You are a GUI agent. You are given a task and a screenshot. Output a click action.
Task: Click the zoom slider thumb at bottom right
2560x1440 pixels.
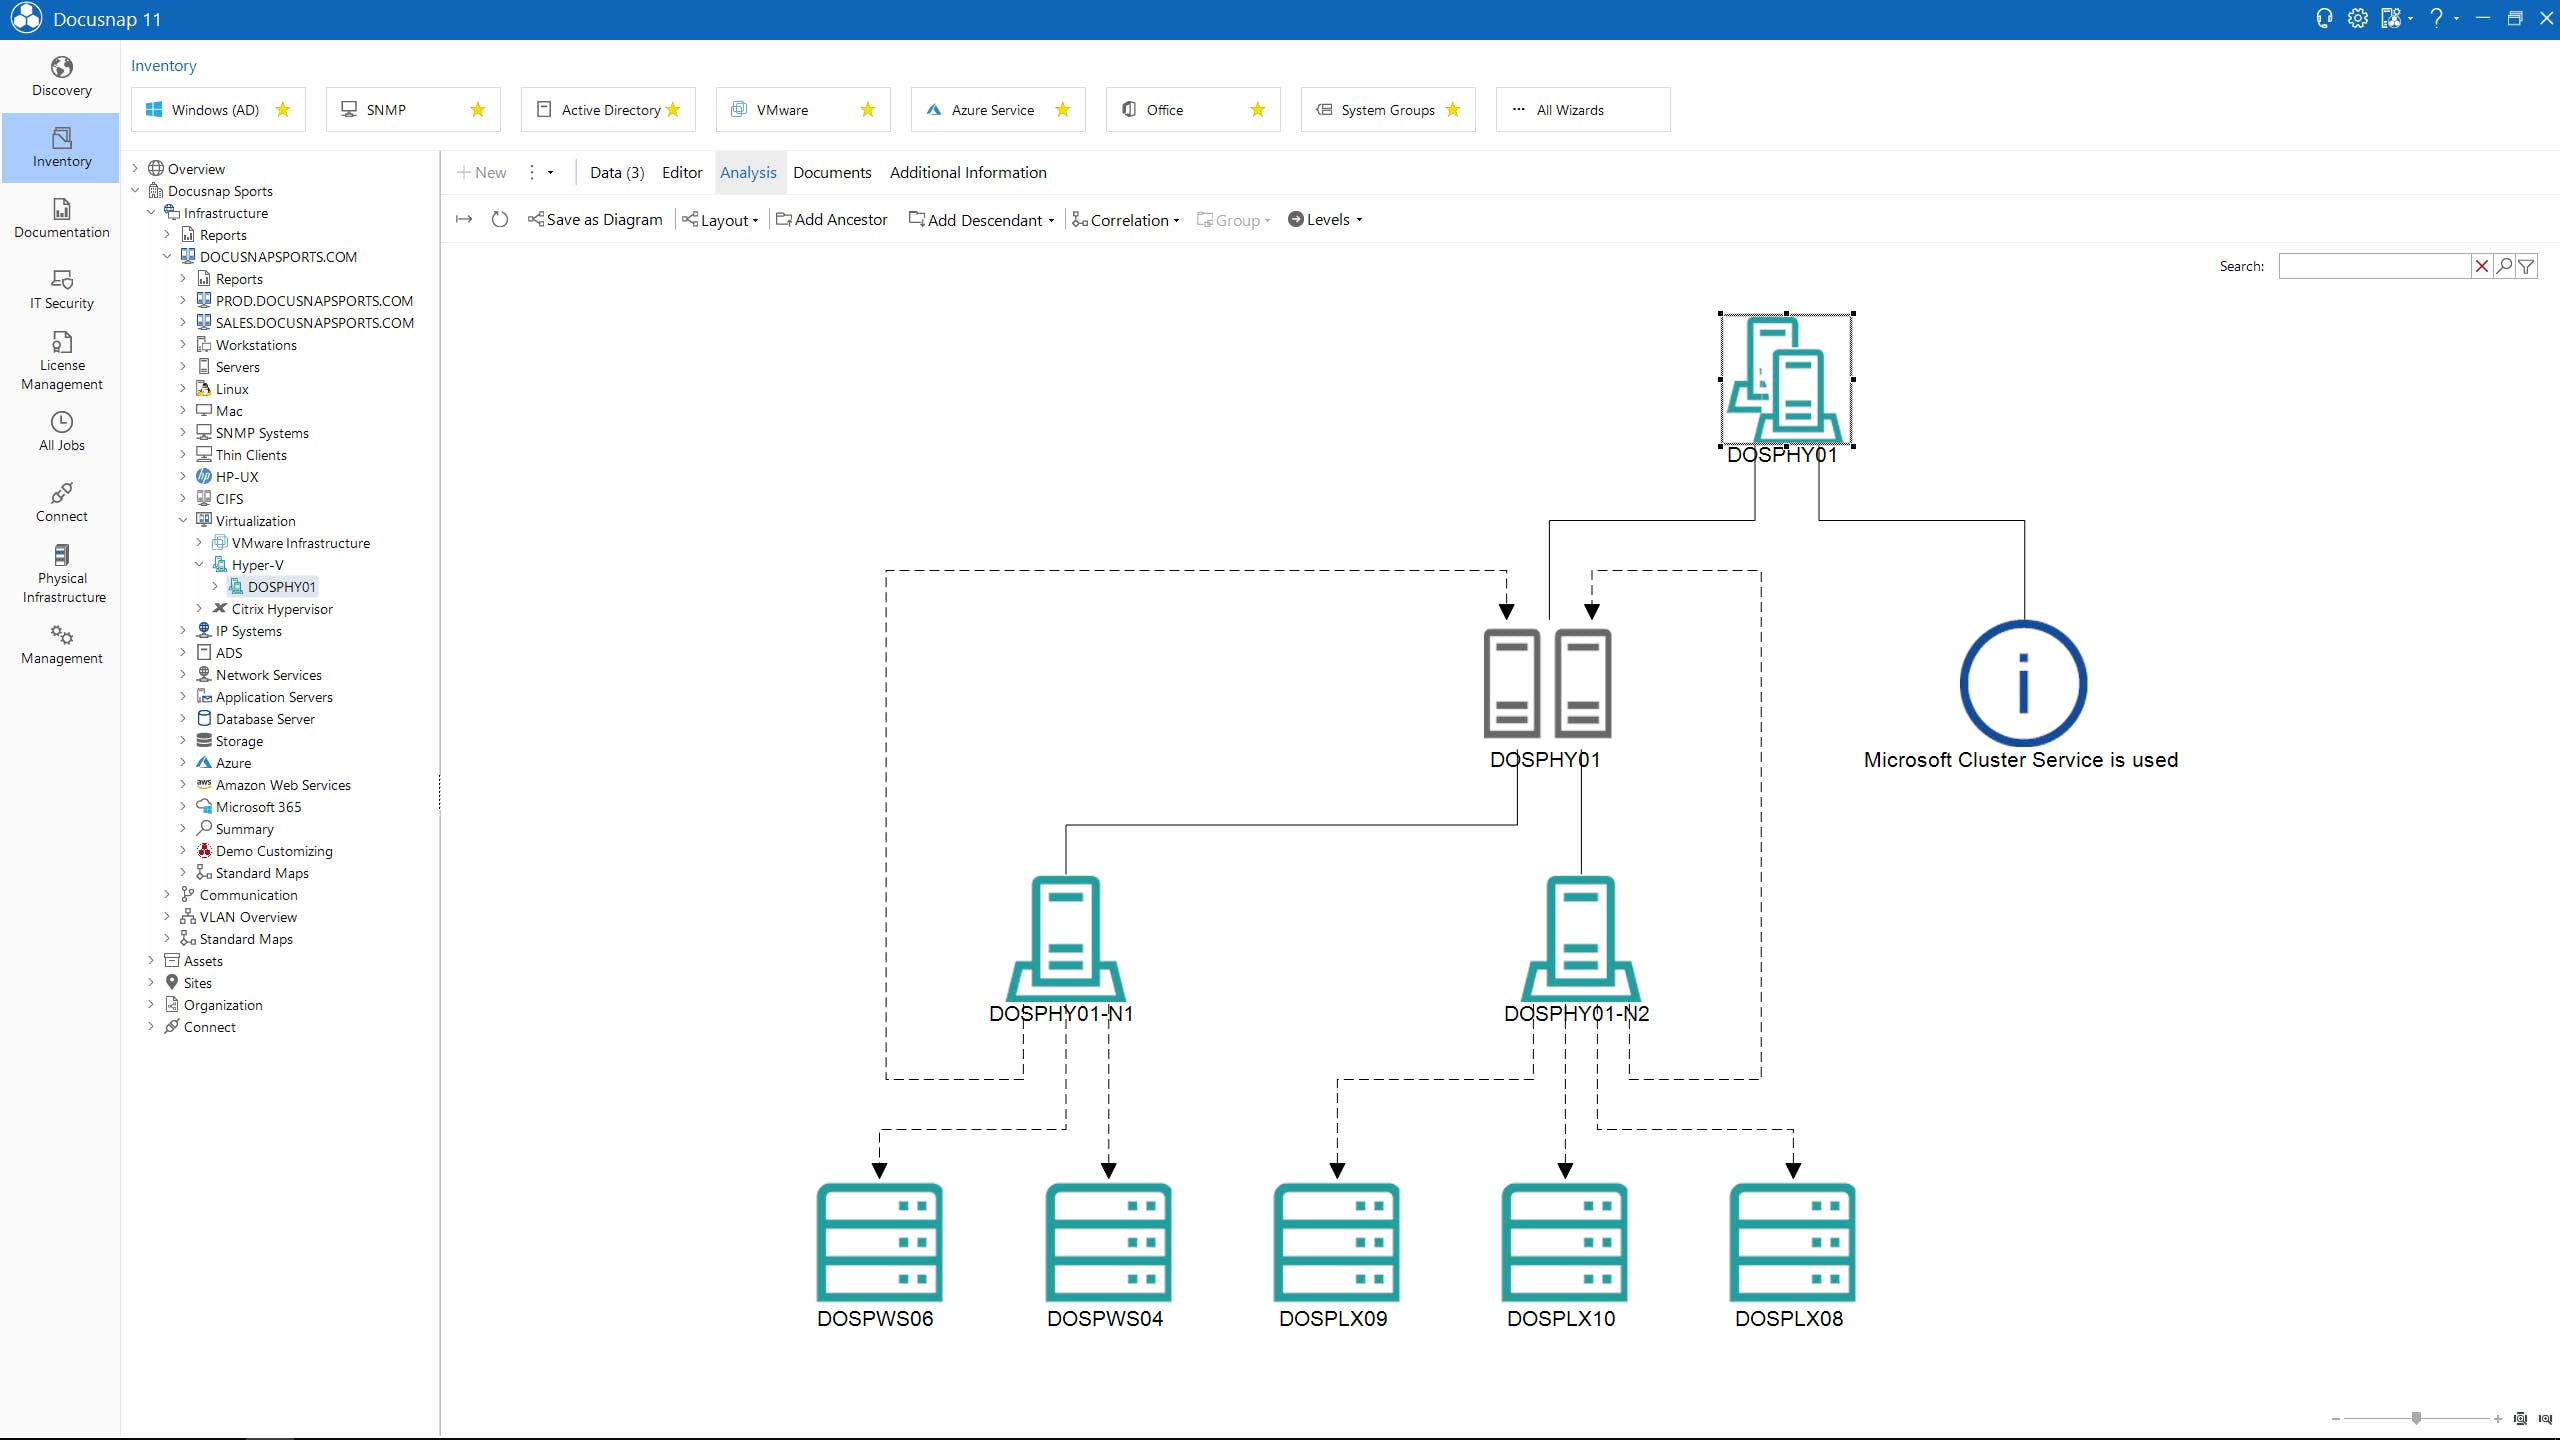[2416, 1418]
